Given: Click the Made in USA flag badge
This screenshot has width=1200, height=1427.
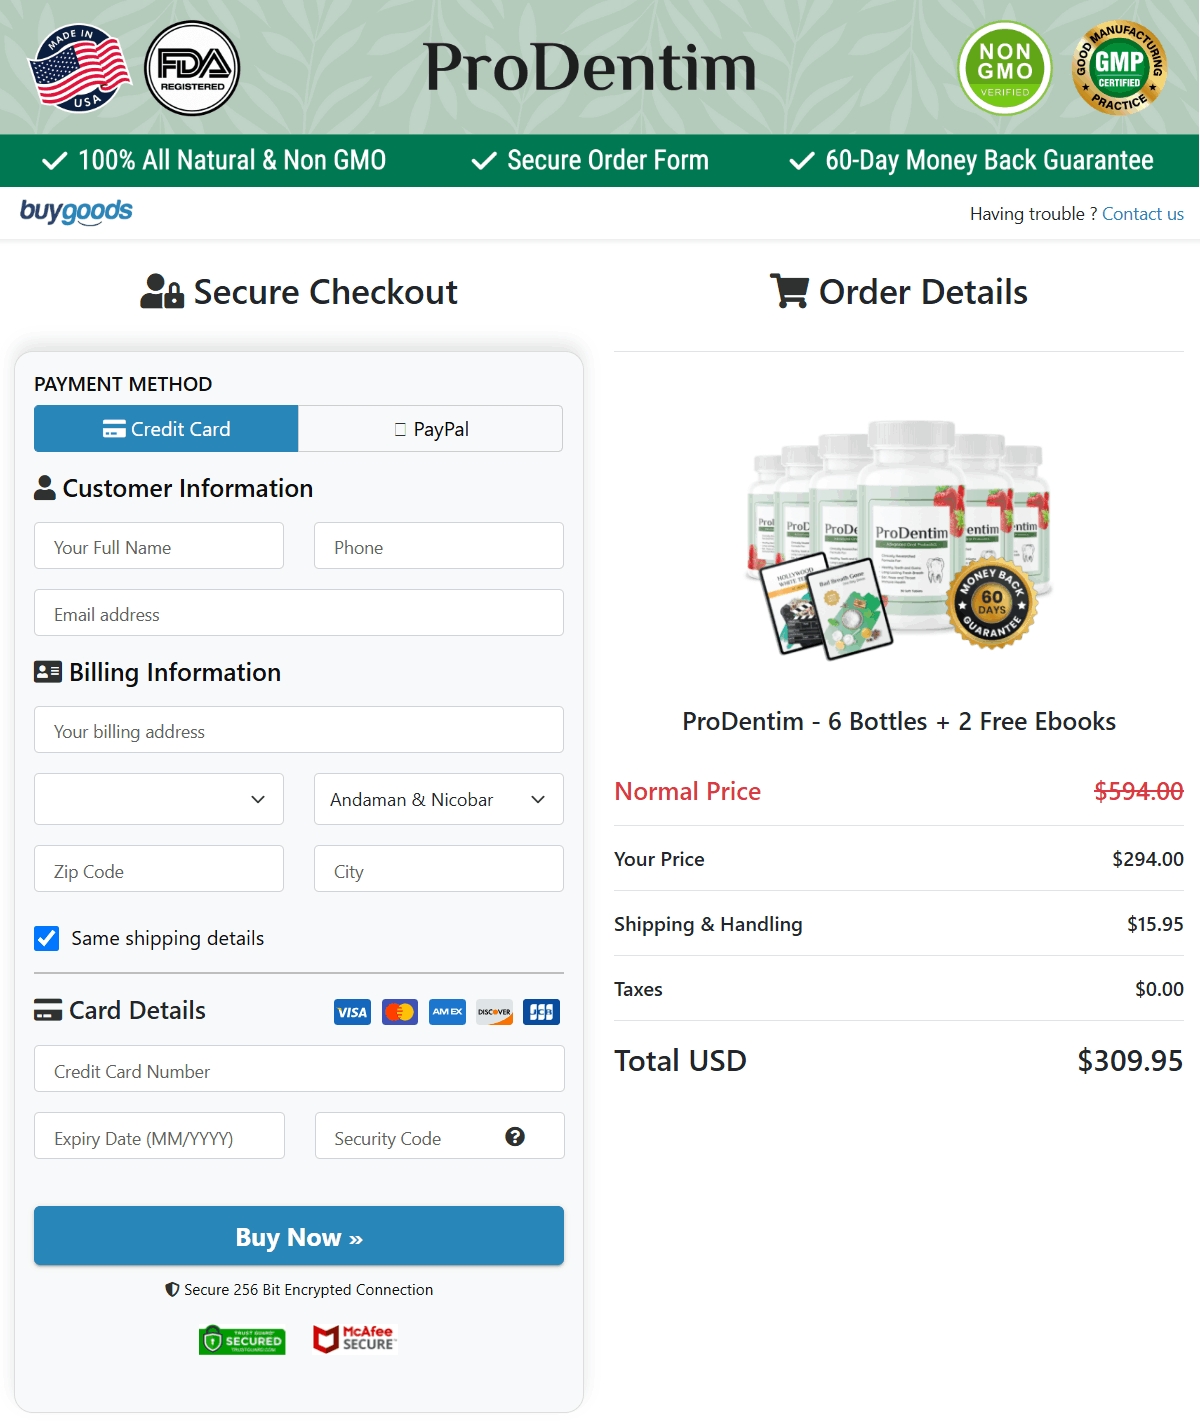Looking at the screenshot, I should coord(80,68).
